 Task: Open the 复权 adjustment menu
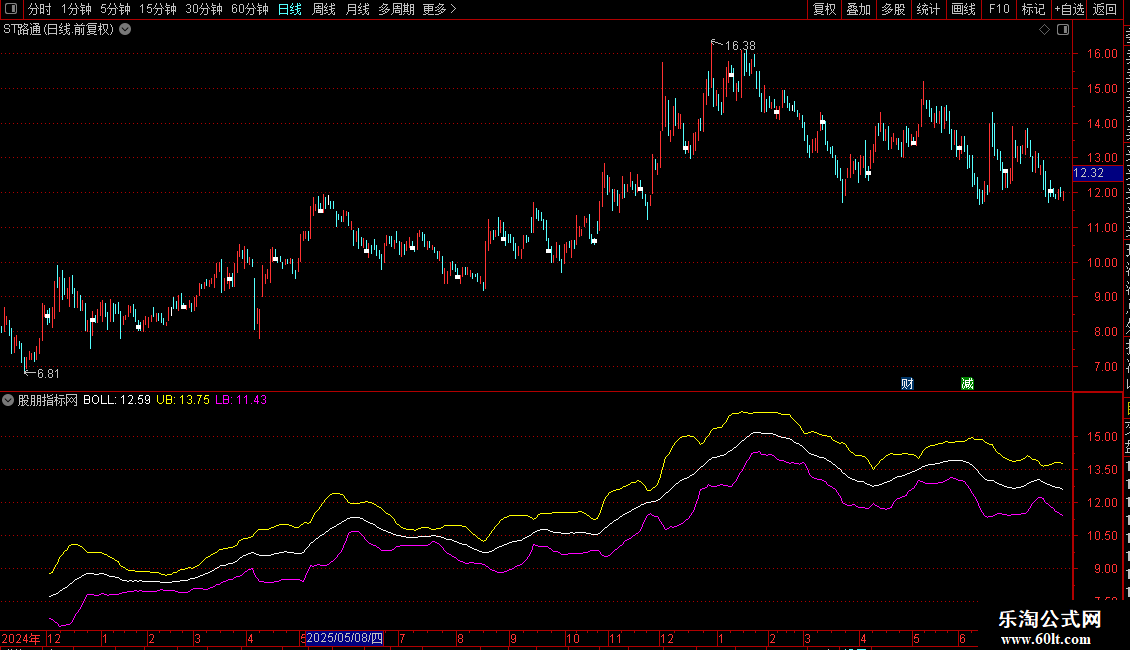824,9
